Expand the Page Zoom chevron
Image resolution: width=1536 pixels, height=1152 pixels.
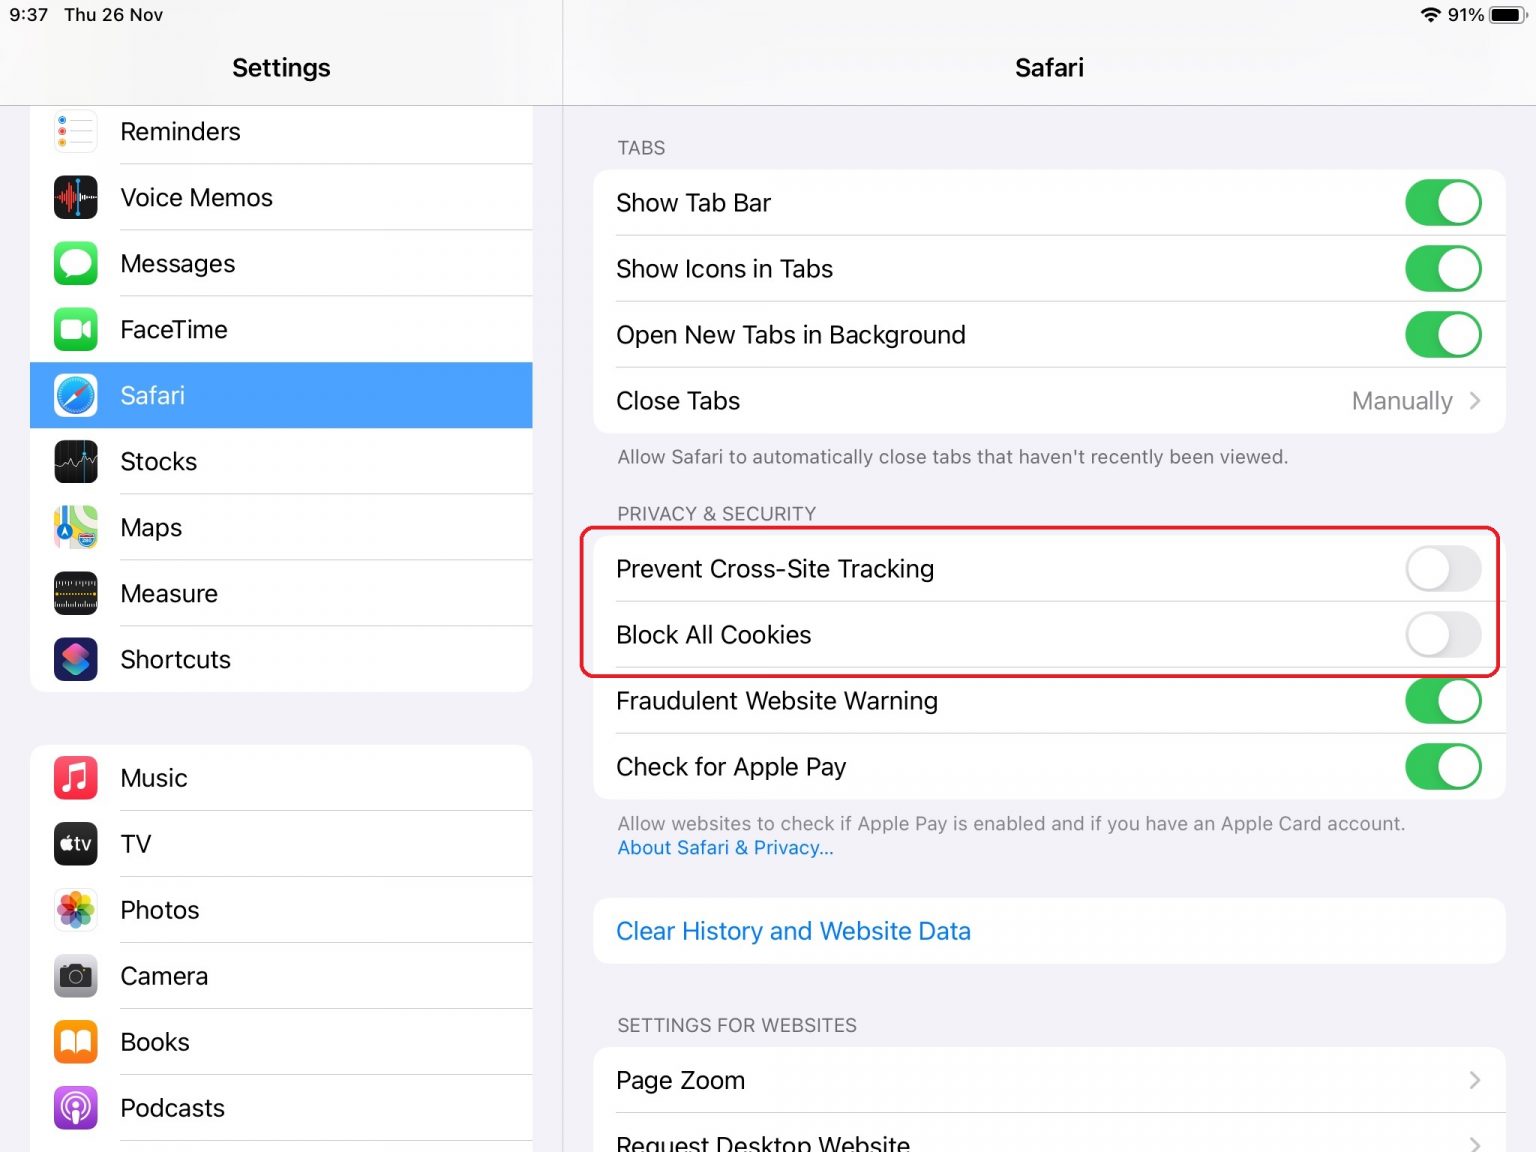pos(1474,1080)
